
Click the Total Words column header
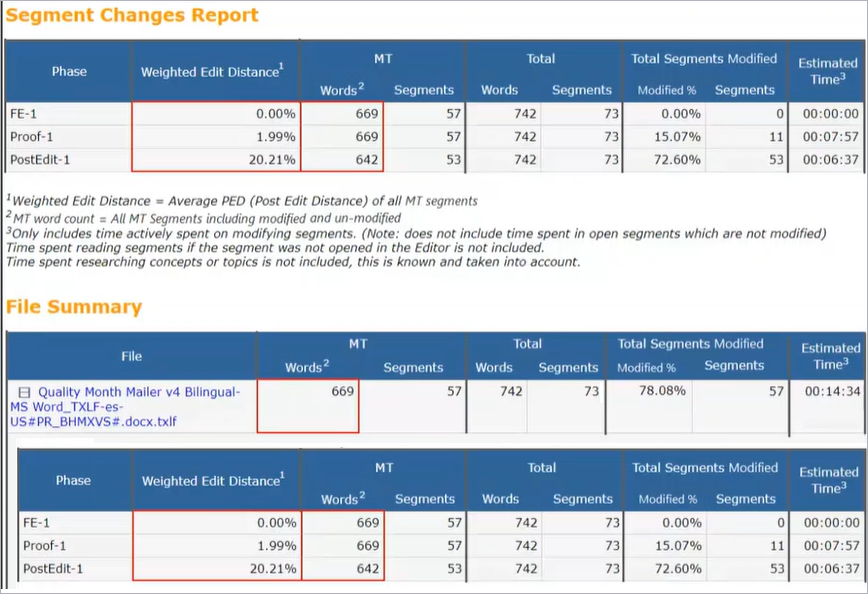499,89
